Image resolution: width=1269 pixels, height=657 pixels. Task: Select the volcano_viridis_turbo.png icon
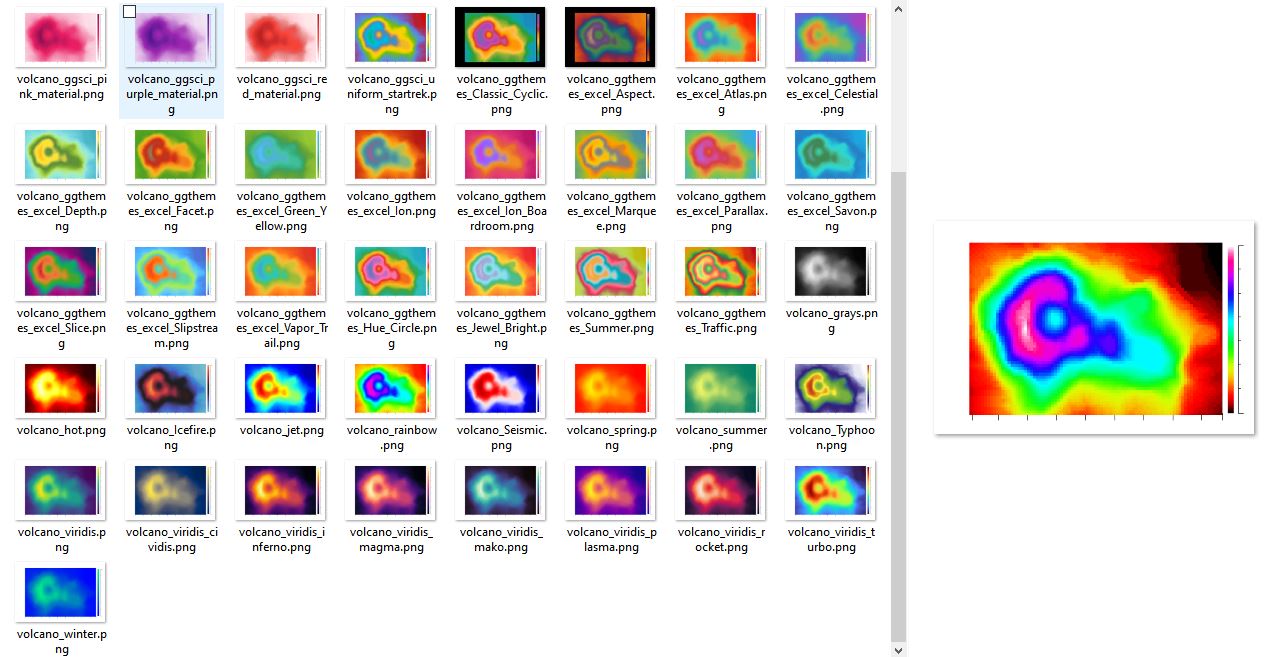point(830,491)
